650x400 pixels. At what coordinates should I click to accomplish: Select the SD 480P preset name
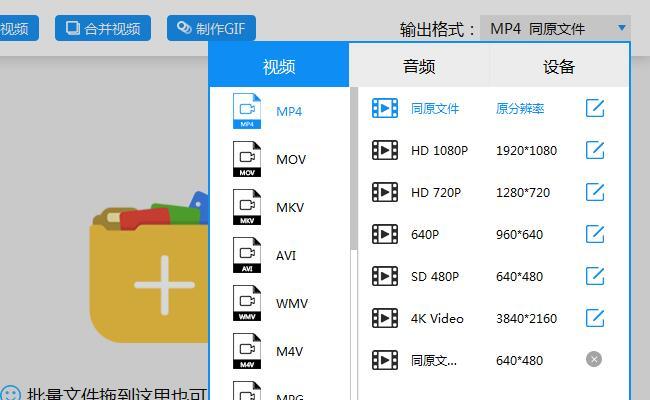pyautogui.click(x=435, y=277)
